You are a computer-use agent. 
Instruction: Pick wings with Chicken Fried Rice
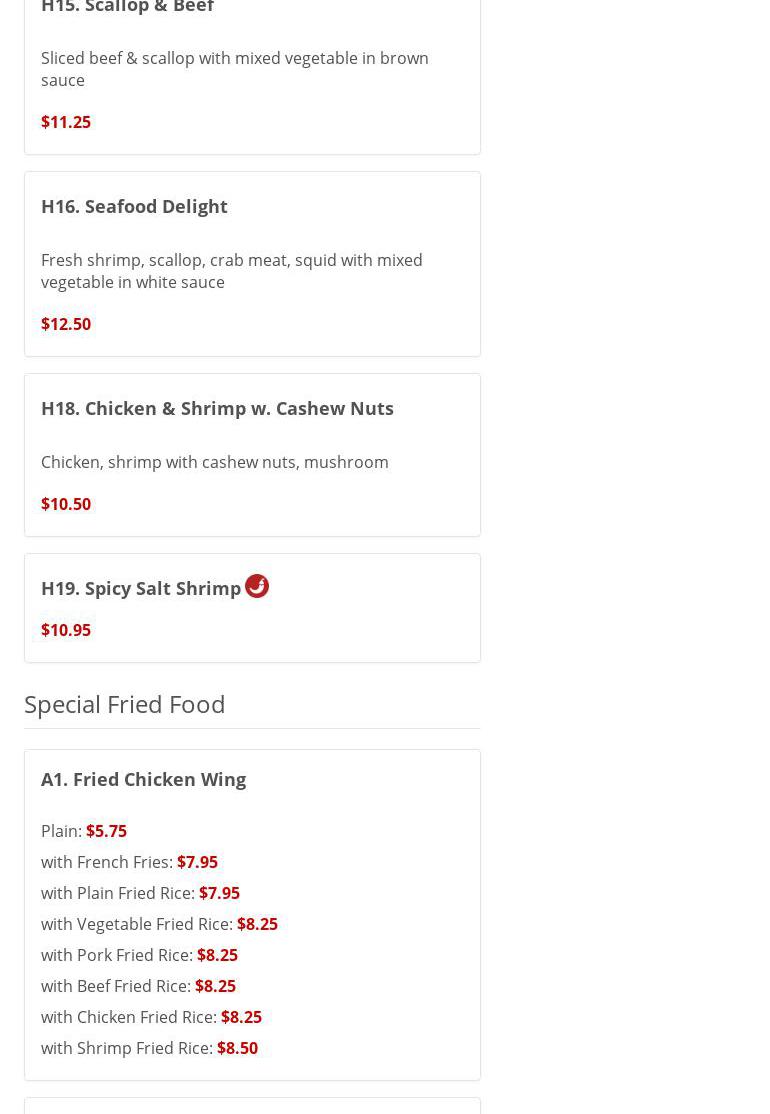[151, 1017]
